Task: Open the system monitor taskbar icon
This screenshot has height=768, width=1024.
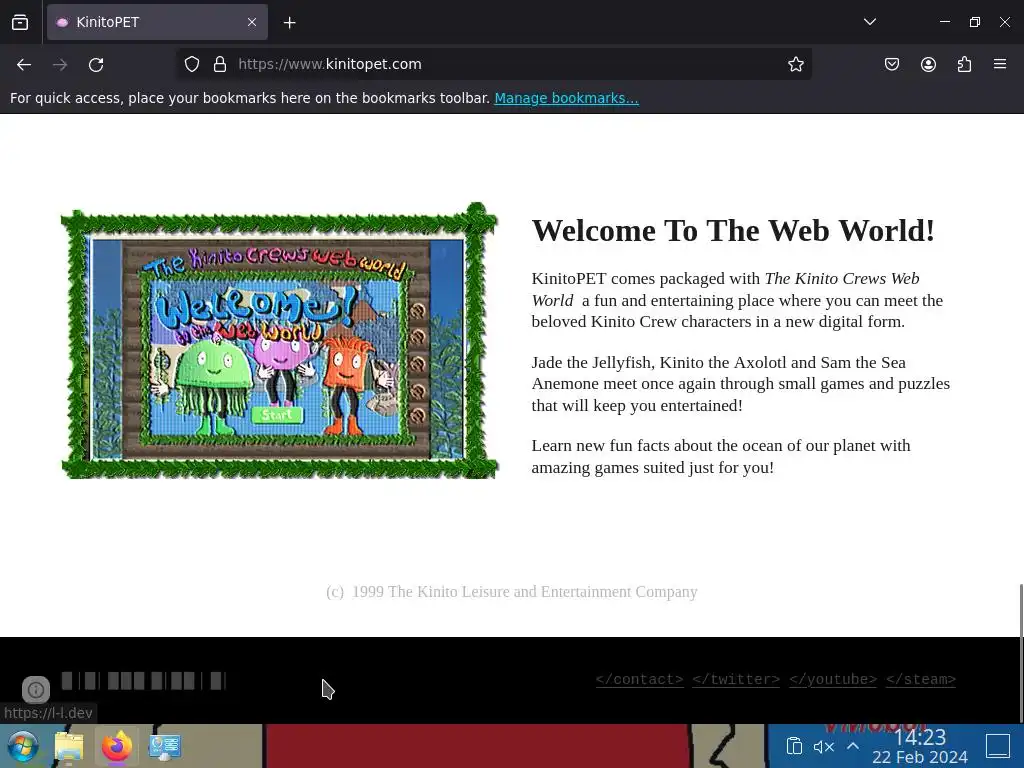Action: point(165,746)
